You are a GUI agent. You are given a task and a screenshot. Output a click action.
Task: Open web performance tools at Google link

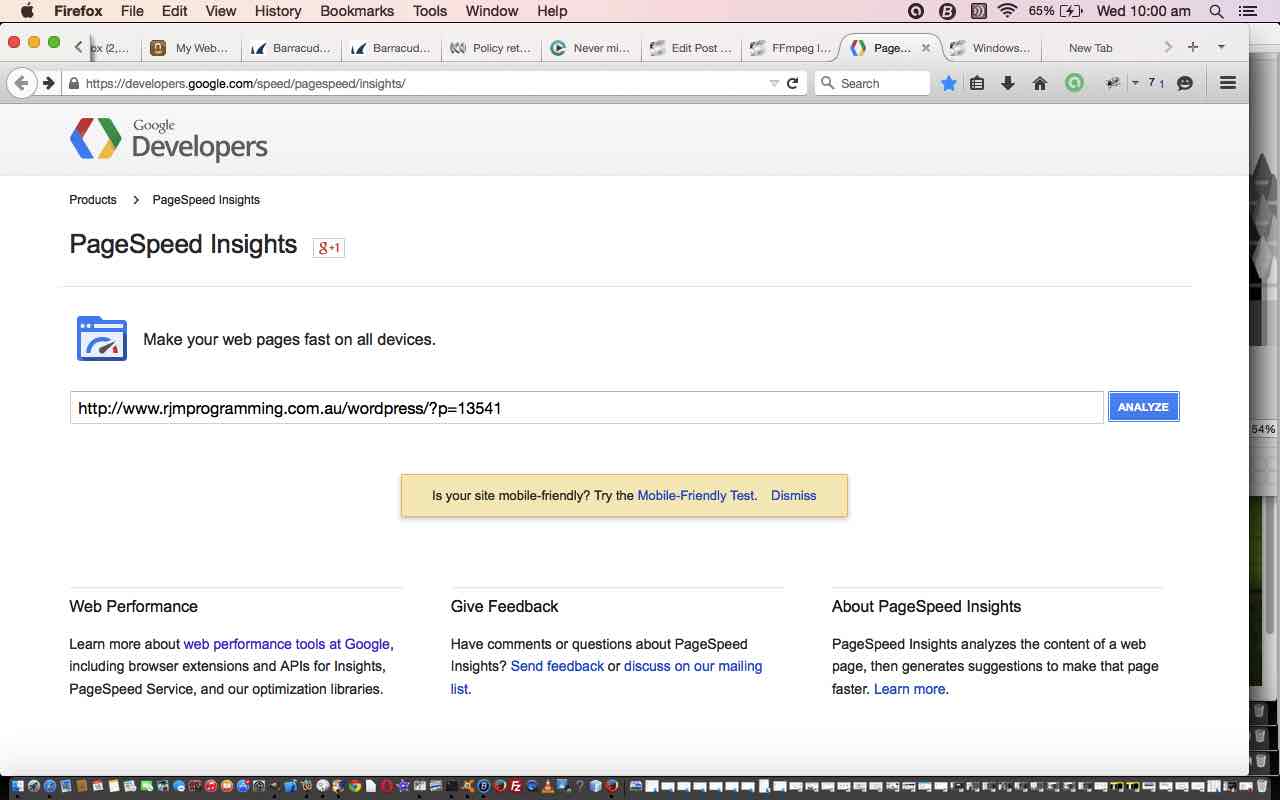286,644
